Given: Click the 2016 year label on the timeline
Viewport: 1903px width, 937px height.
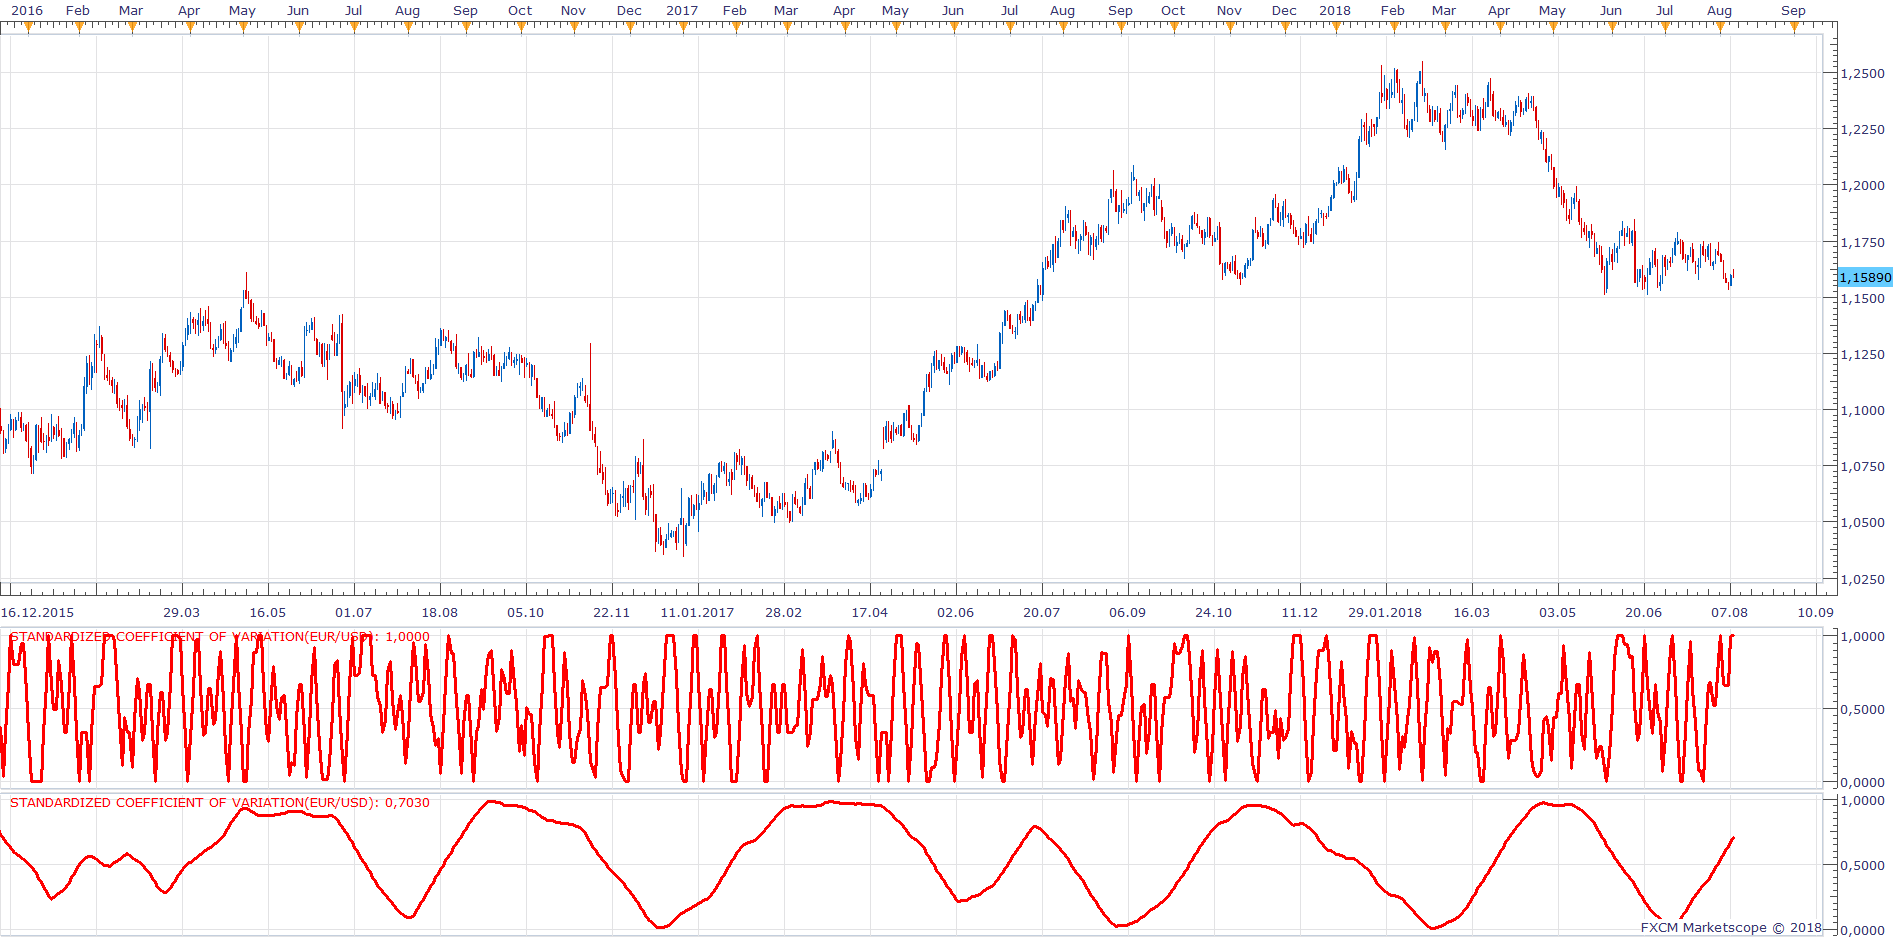Looking at the screenshot, I should pyautogui.click(x=27, y=10).
